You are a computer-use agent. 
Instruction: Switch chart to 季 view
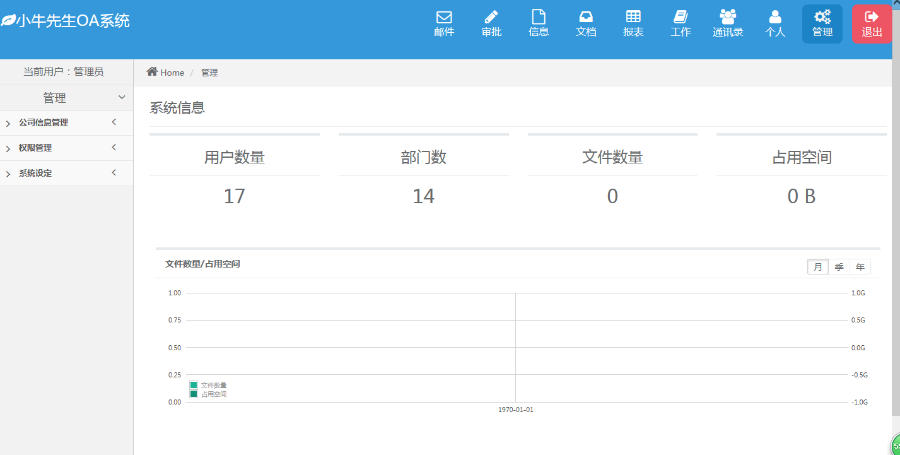tap(839, 267)
